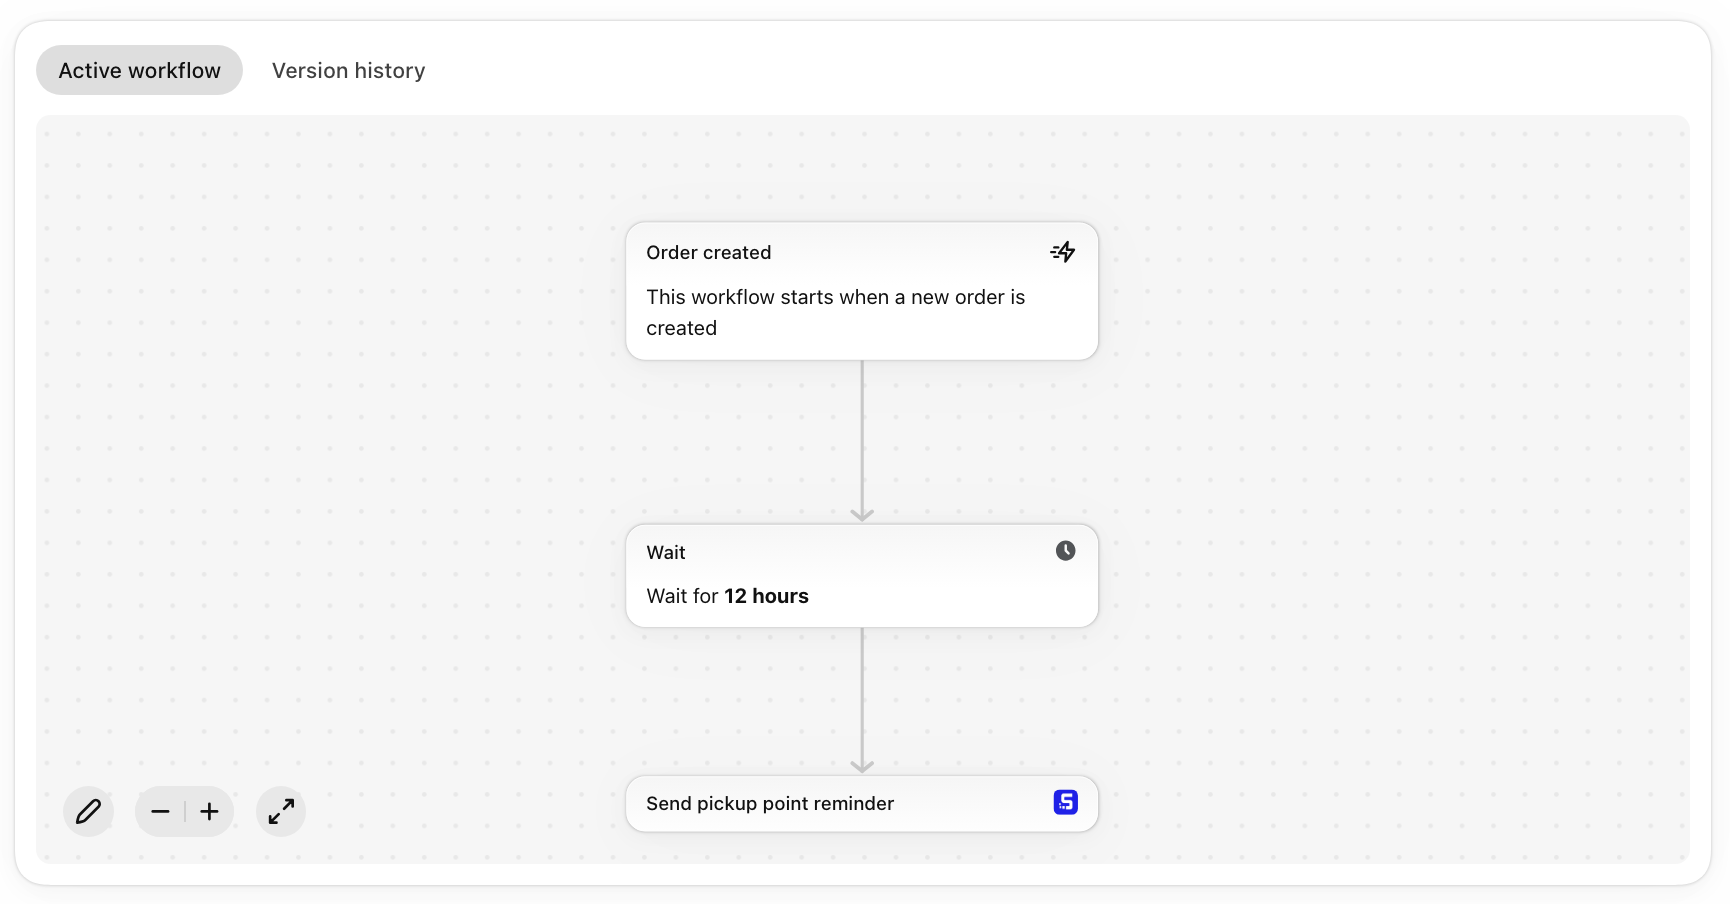Image resolution: width=1730 pixels, height=904 pixels.
Task: Zoom in with the plus button
Action: coord(209,811)
